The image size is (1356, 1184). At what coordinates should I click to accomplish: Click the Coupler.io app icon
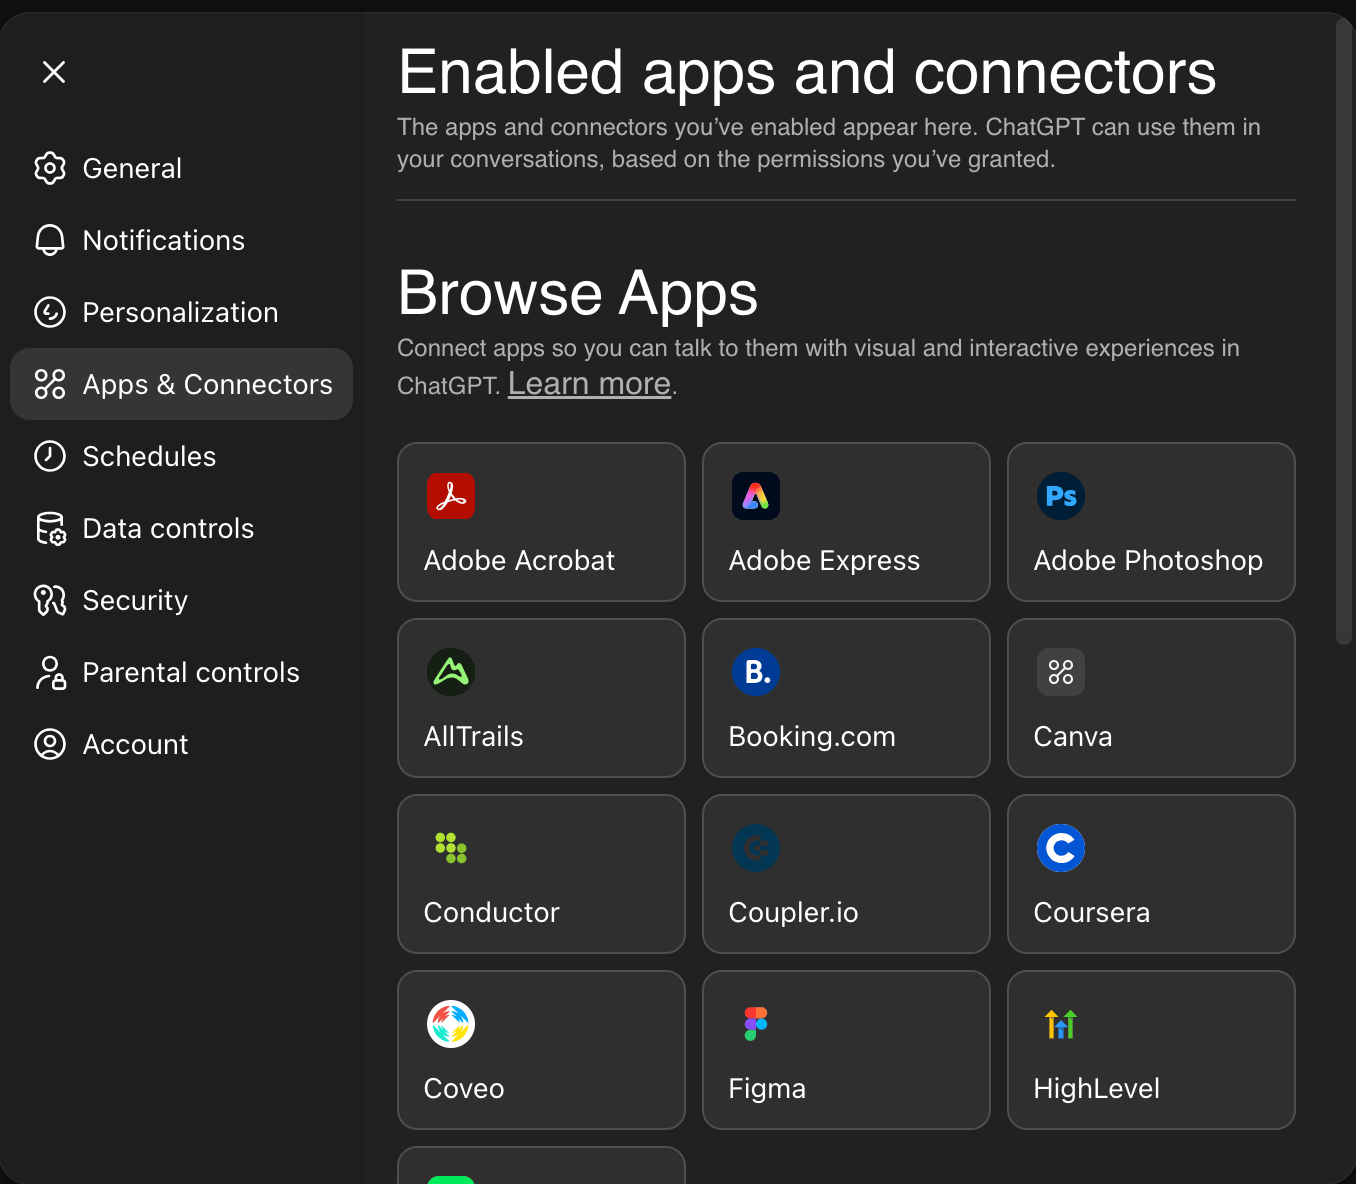click(x=756, y=848)
